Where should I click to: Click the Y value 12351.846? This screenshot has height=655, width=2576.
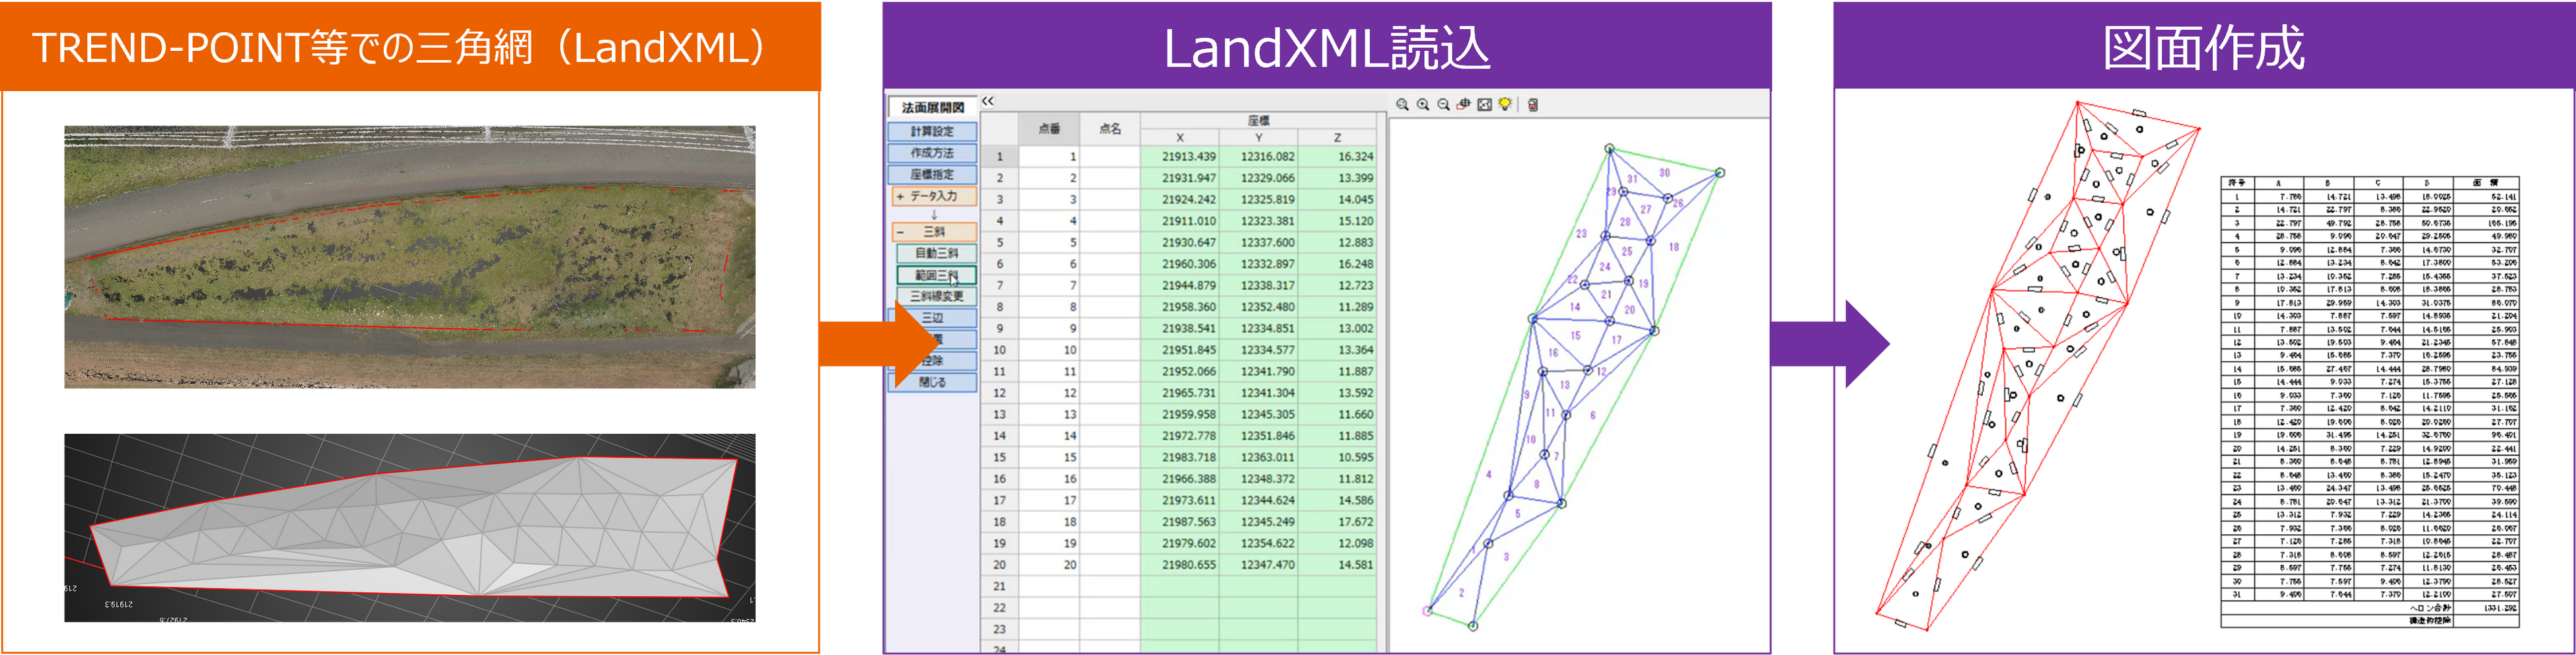[1259, 437]
